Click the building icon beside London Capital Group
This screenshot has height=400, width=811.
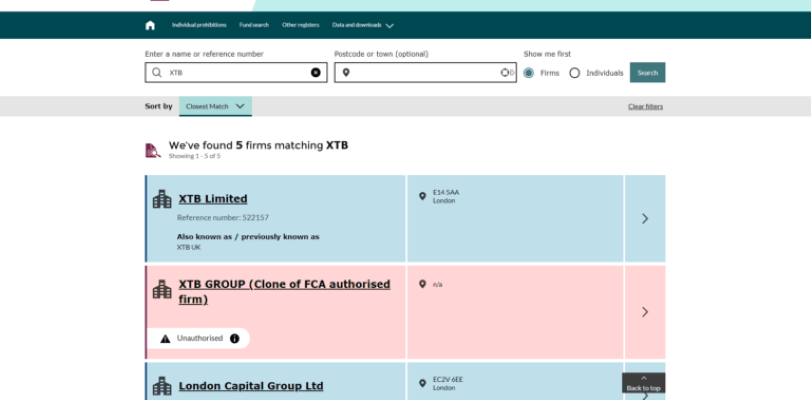(162, 386)
